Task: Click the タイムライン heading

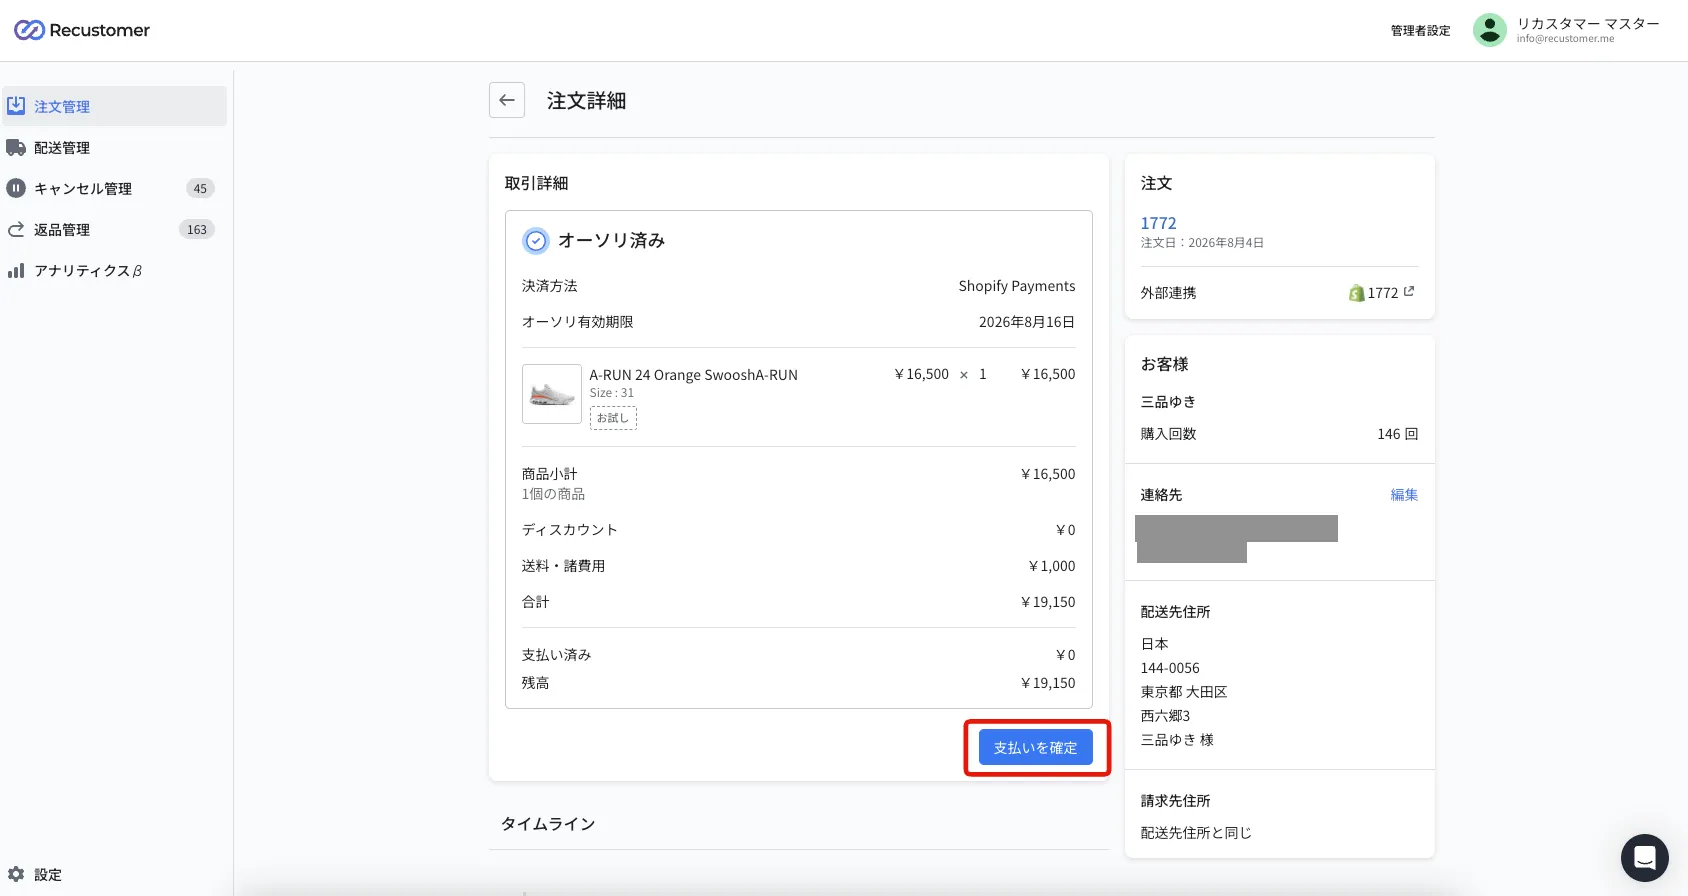Action: pyautogui.click(x=548, y=824)
